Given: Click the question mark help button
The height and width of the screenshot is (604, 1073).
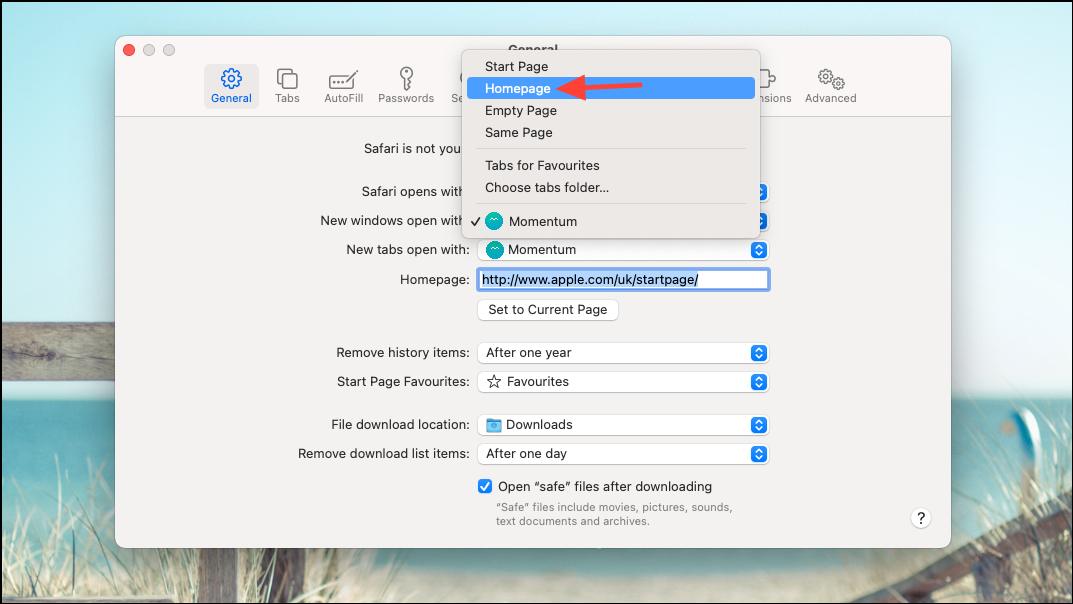Looking at the screenshot, I should (920, 518).
